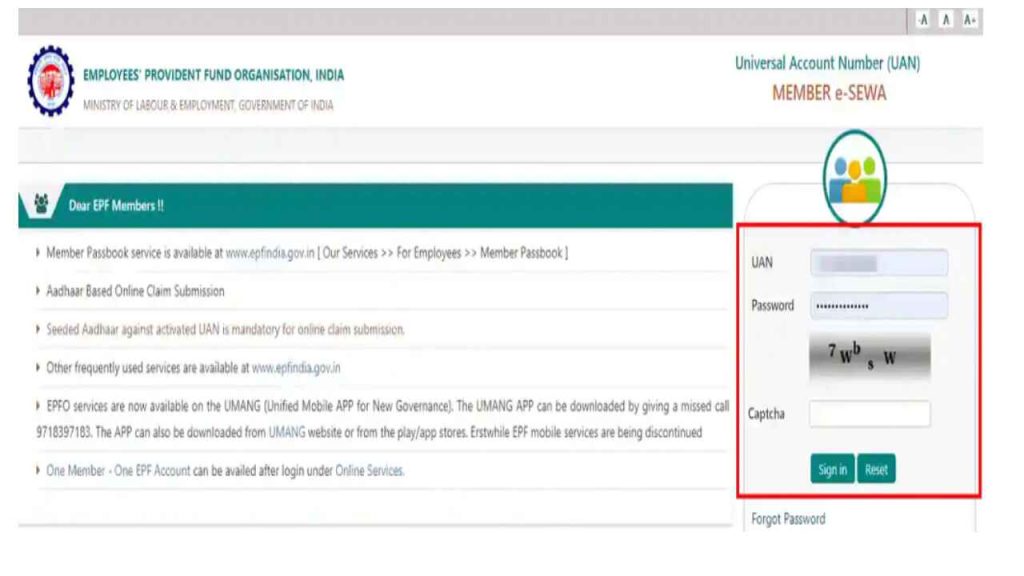Click bullet arrow before Other frequently used services
Screen dimensions: 1024x576
pos(38,367)
